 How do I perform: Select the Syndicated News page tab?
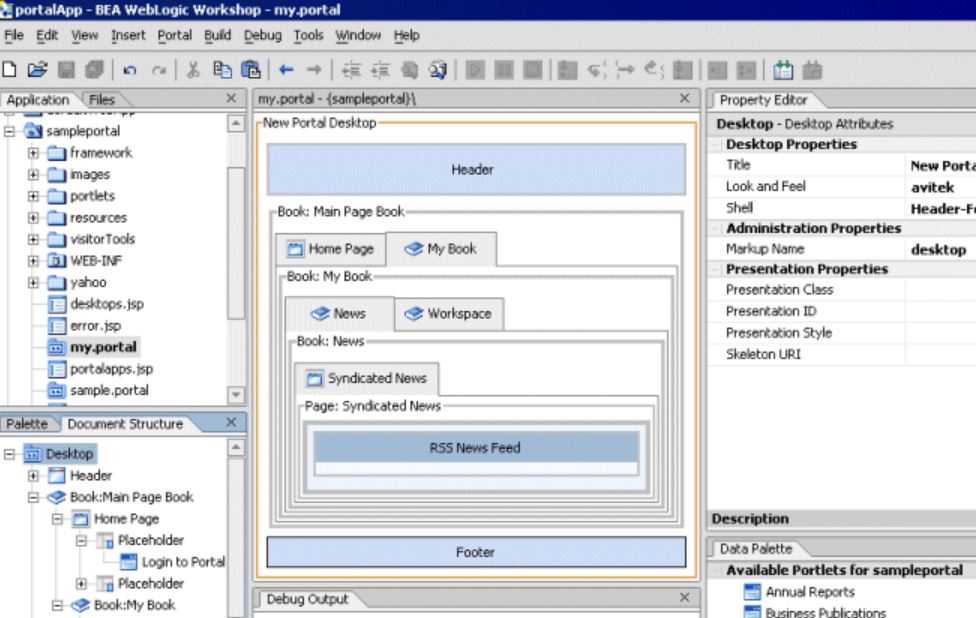click(366, 378)
